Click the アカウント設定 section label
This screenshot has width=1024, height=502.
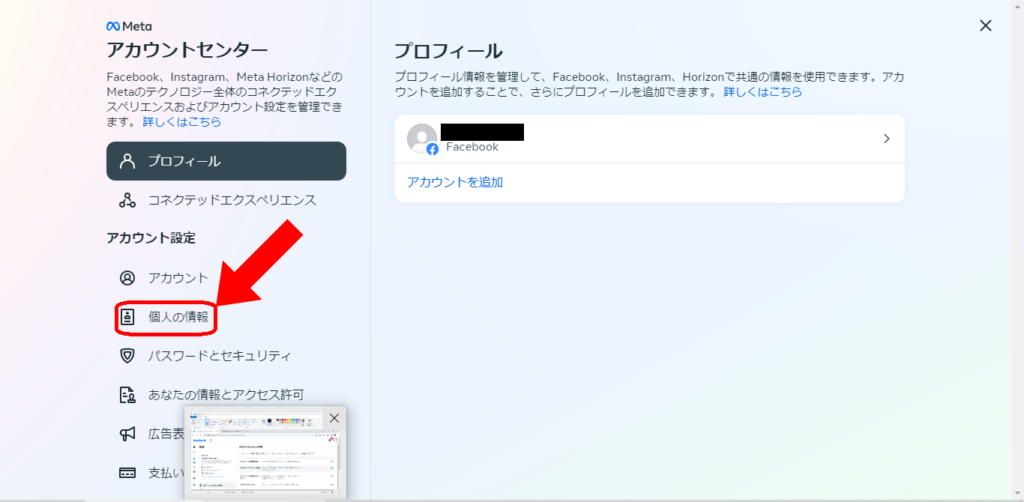[x=151, y=238]
